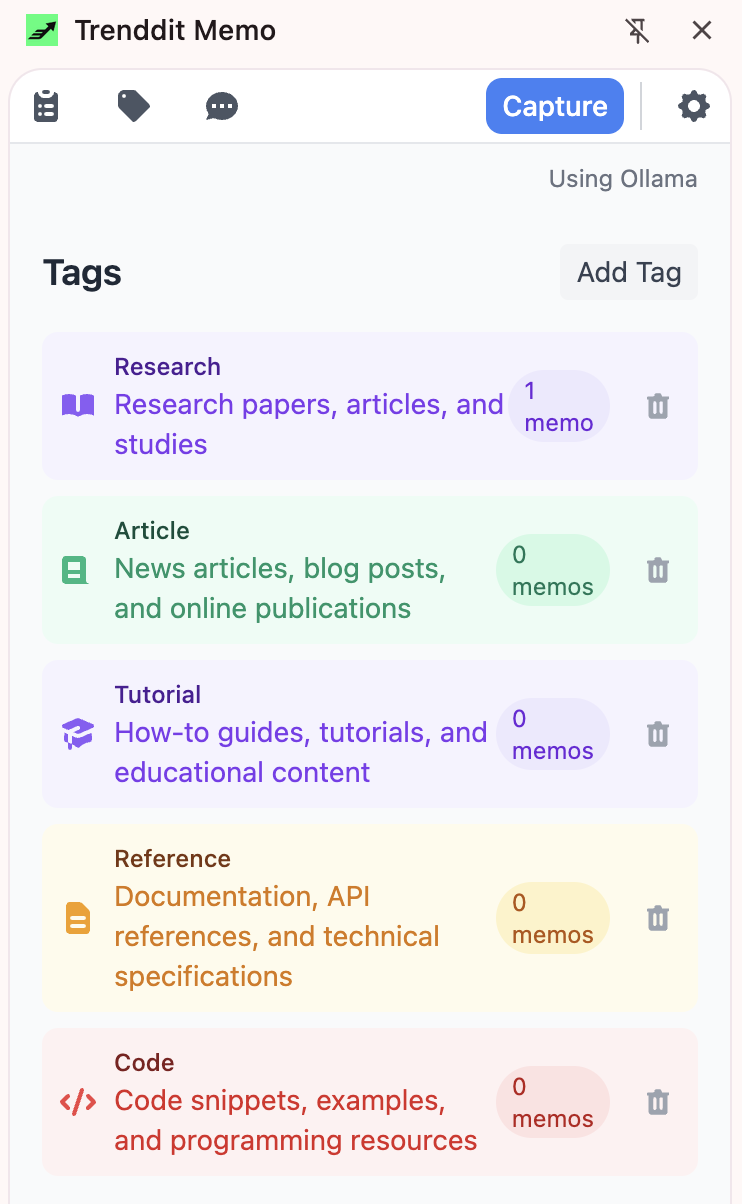Capture the current page
Viewport: 742px width, 1204px height.
pos(554,106)
